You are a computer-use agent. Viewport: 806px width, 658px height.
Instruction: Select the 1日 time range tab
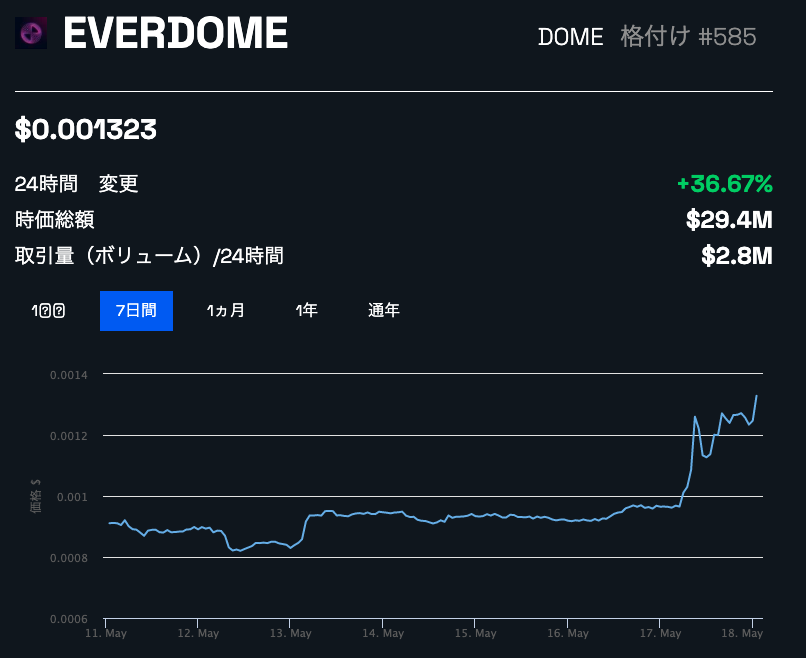tap(48, 310)
